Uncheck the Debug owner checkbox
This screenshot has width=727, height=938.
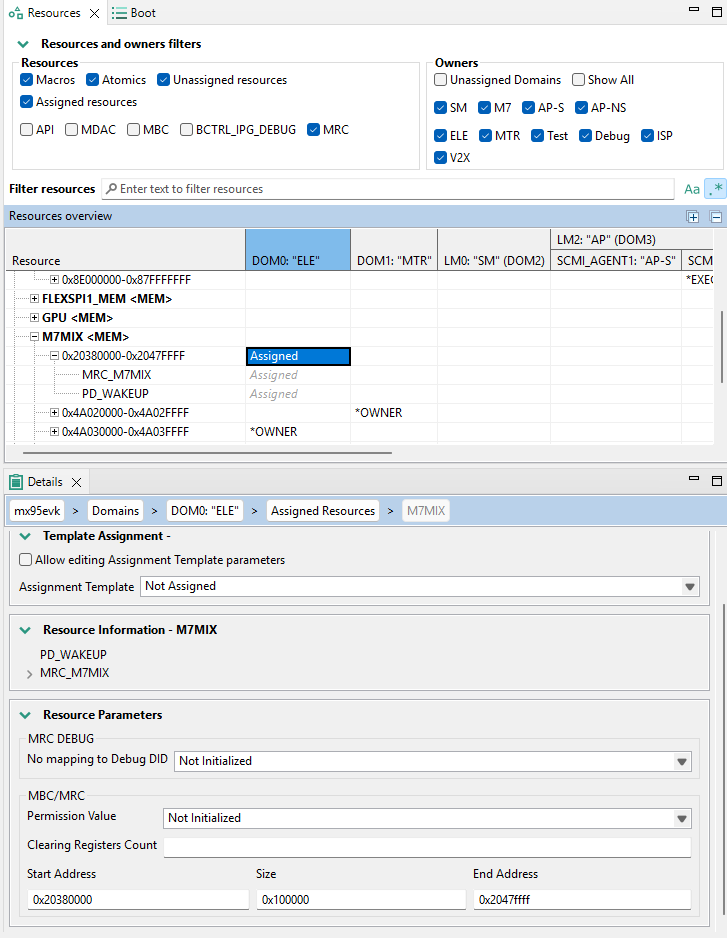[585, 136]
